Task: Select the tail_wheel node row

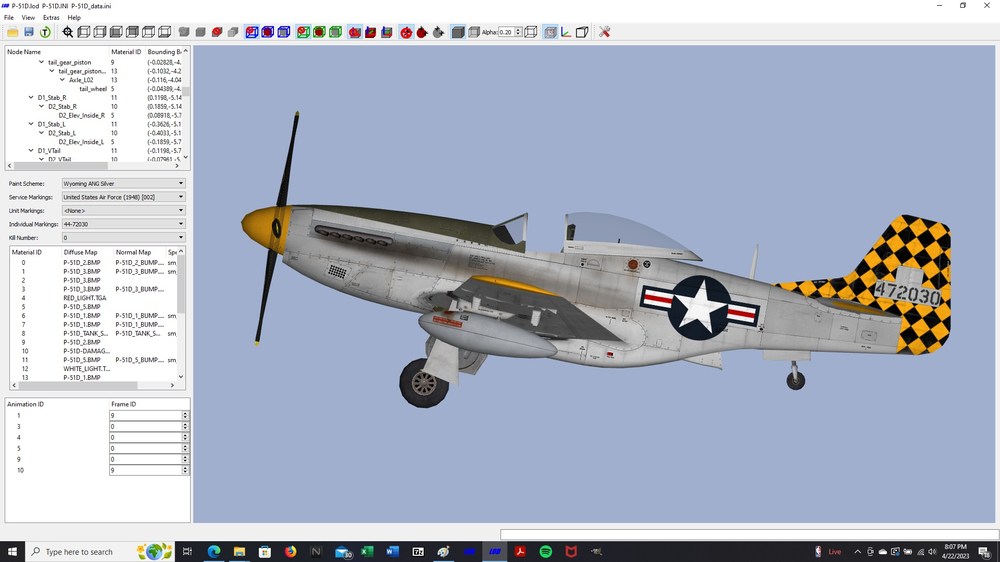Action: click(x=93, y=89)
